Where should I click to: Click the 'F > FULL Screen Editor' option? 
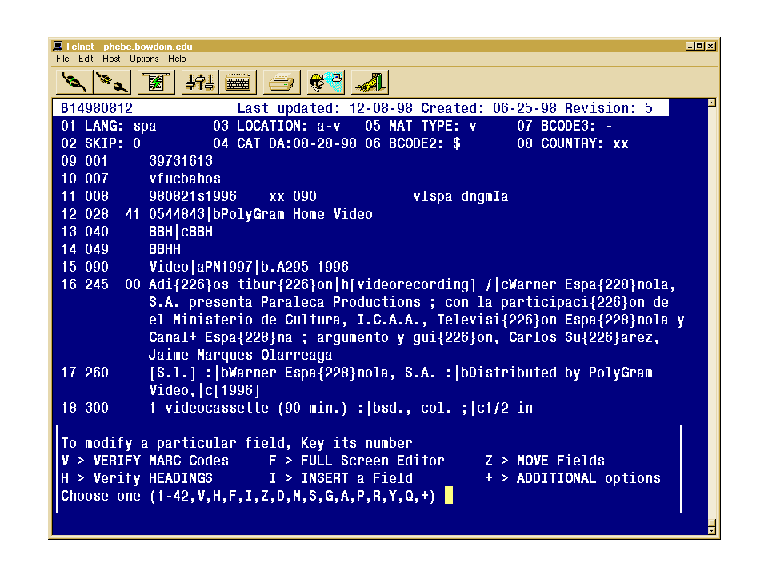click(357, 461)
